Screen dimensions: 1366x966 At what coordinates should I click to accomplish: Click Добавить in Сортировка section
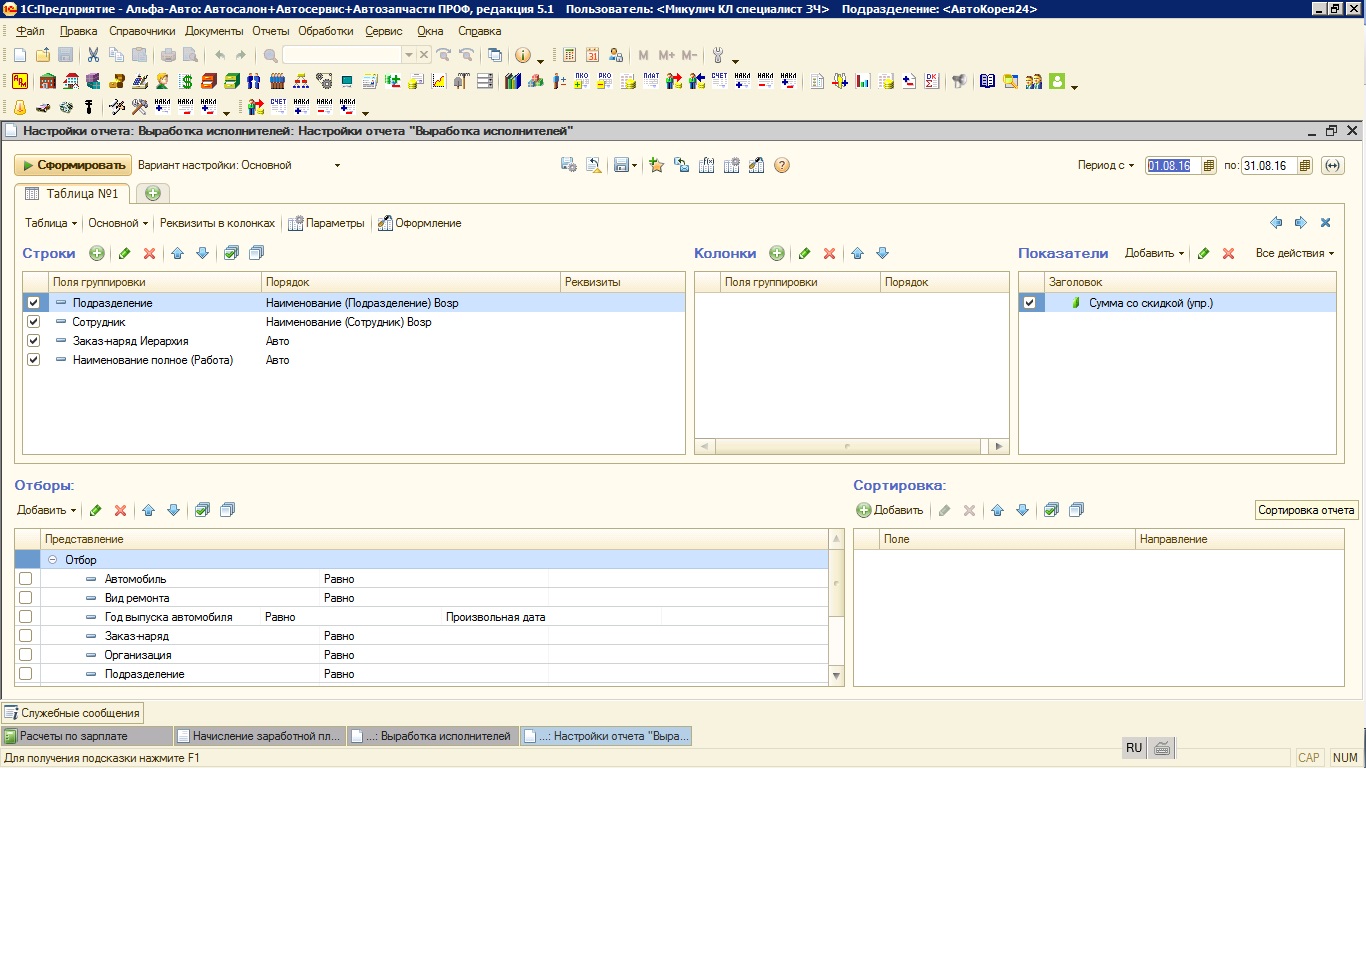890,511
